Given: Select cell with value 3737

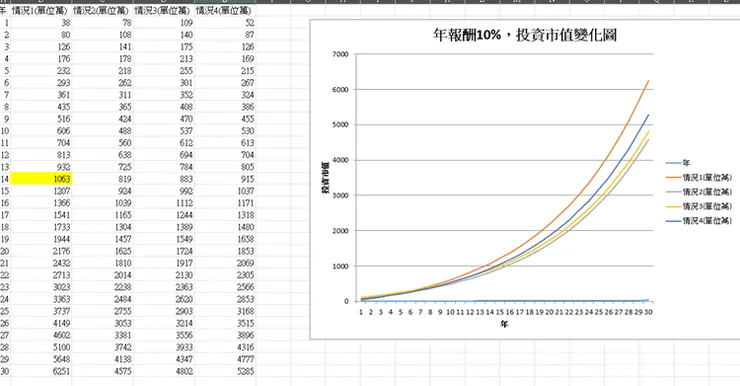Looking at the screenshot, I should click(x=41, y=311).
